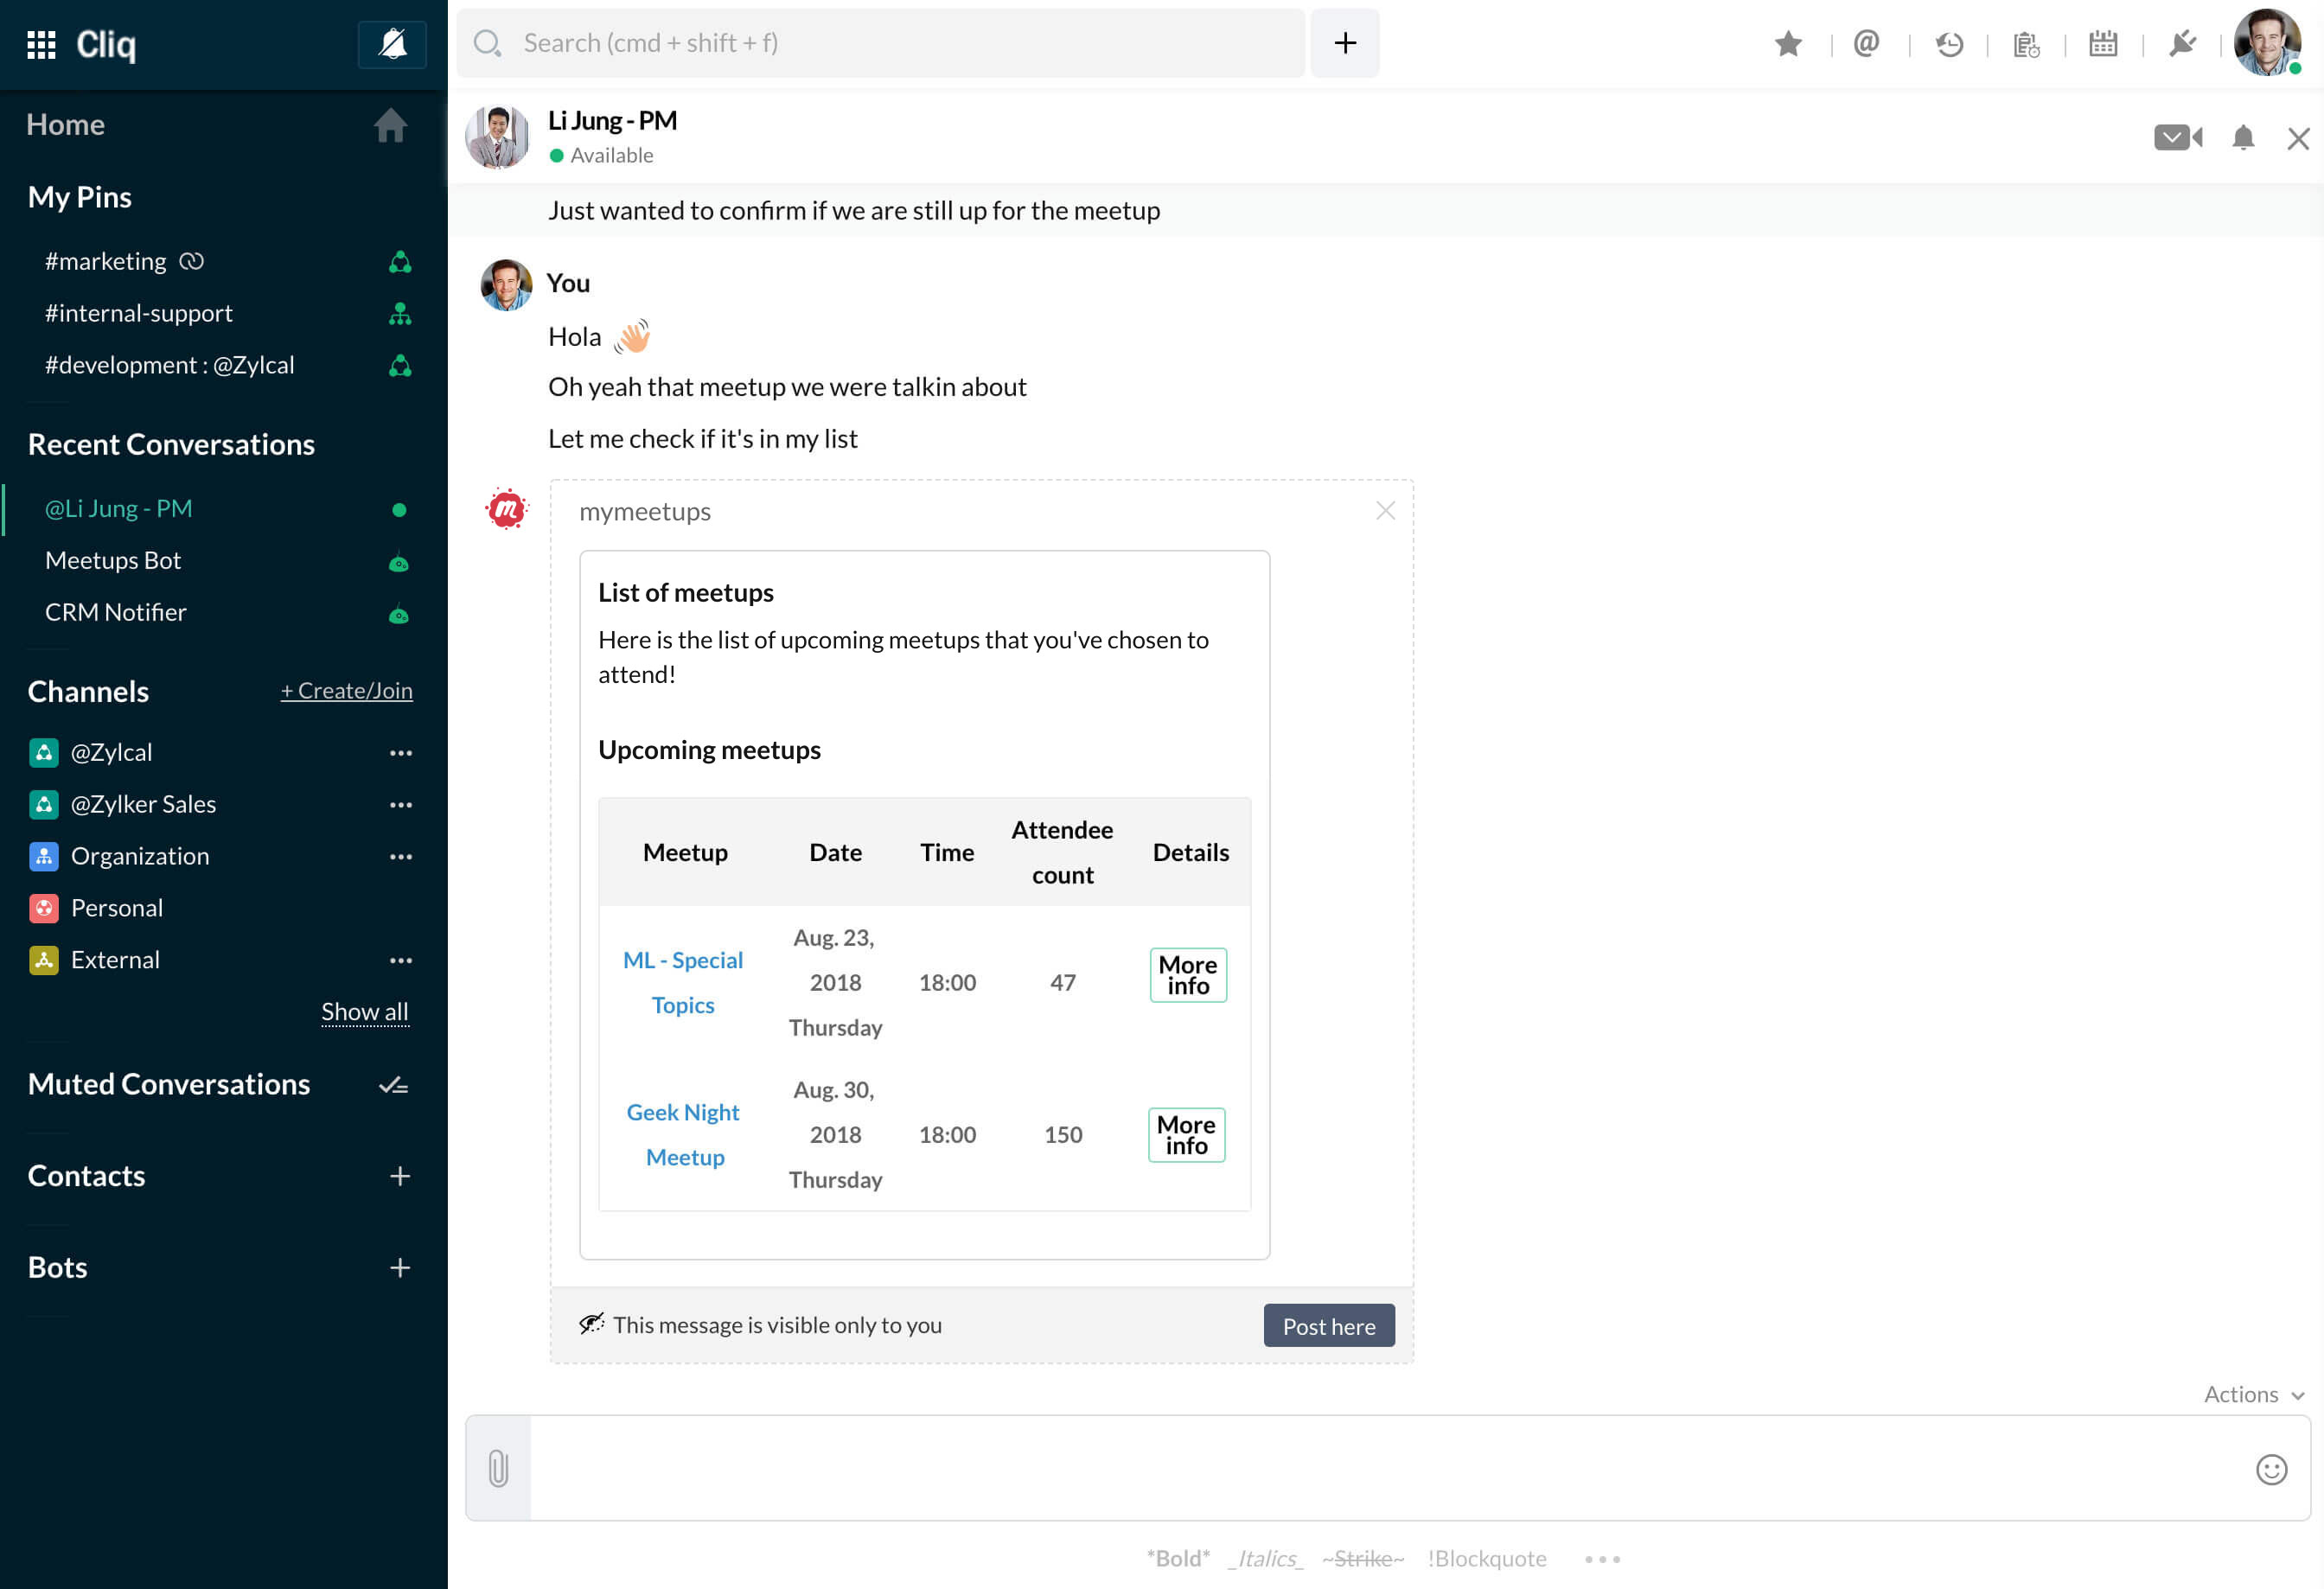Apply _Italics_ formatting hint
Viewport: 2324px width, 1589px height.
point(1266,1559)
